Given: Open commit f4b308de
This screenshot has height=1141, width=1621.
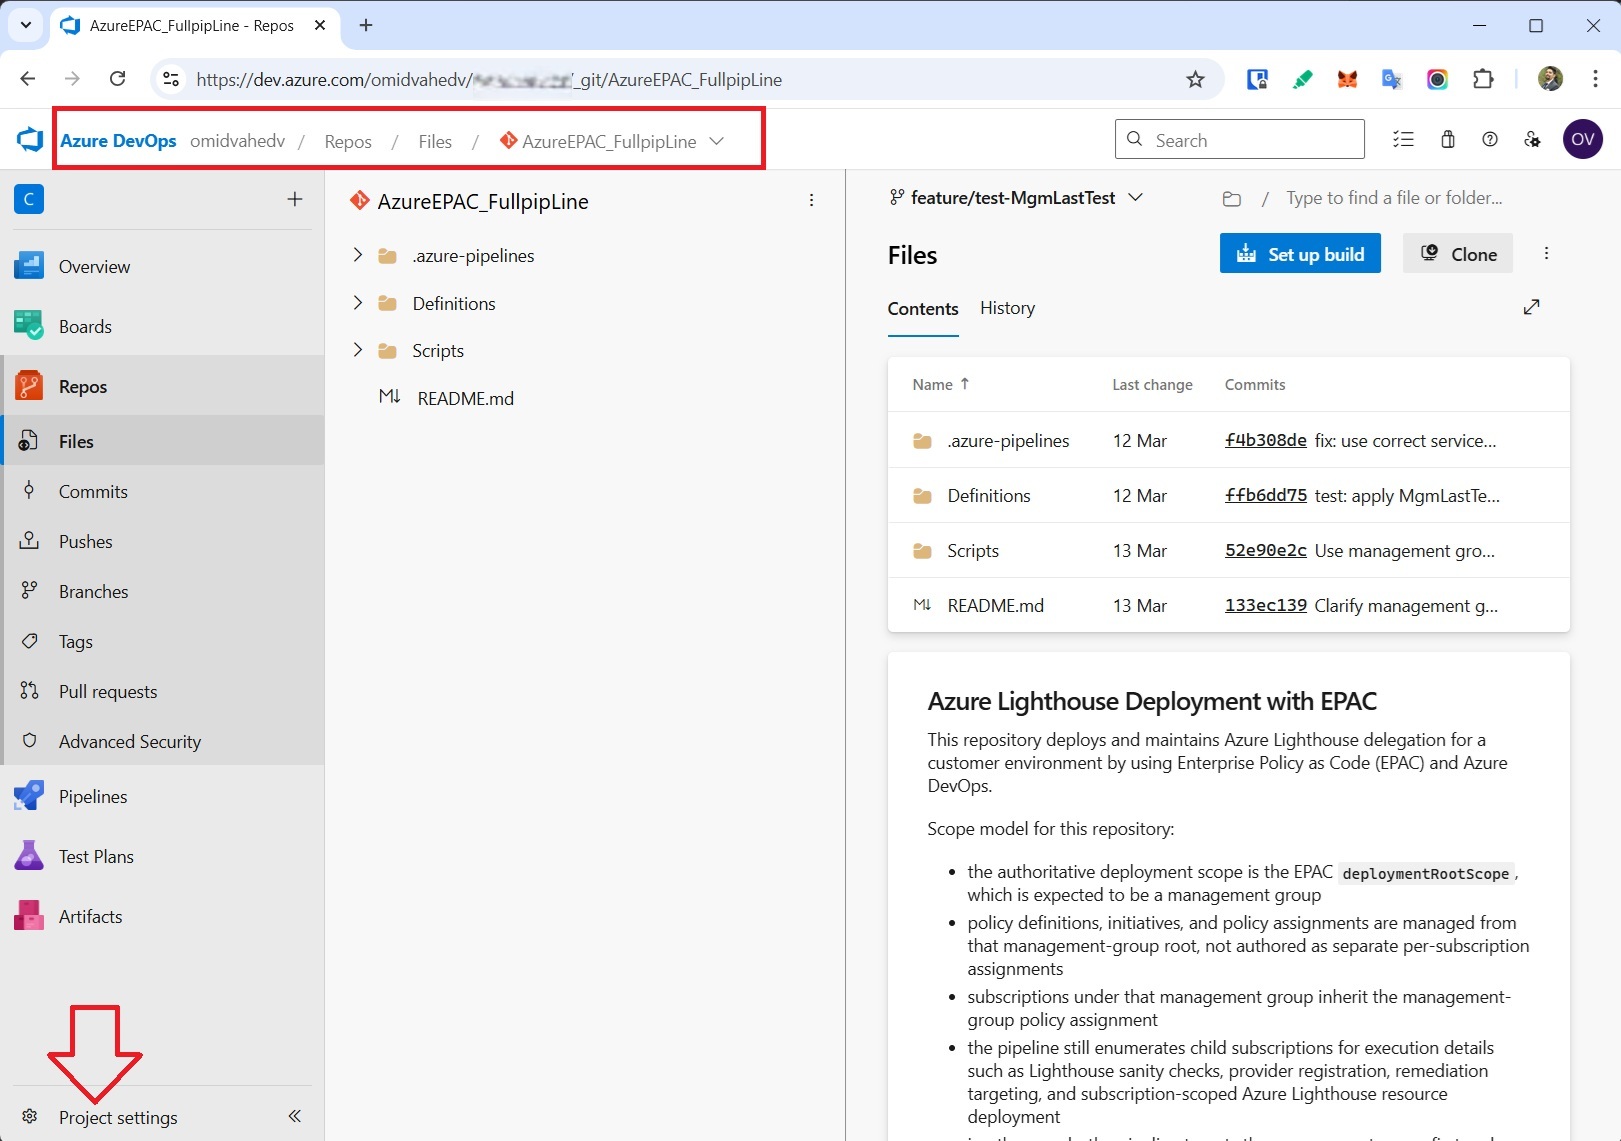Looking at the screenshot, I should [x=1265, y=440].
